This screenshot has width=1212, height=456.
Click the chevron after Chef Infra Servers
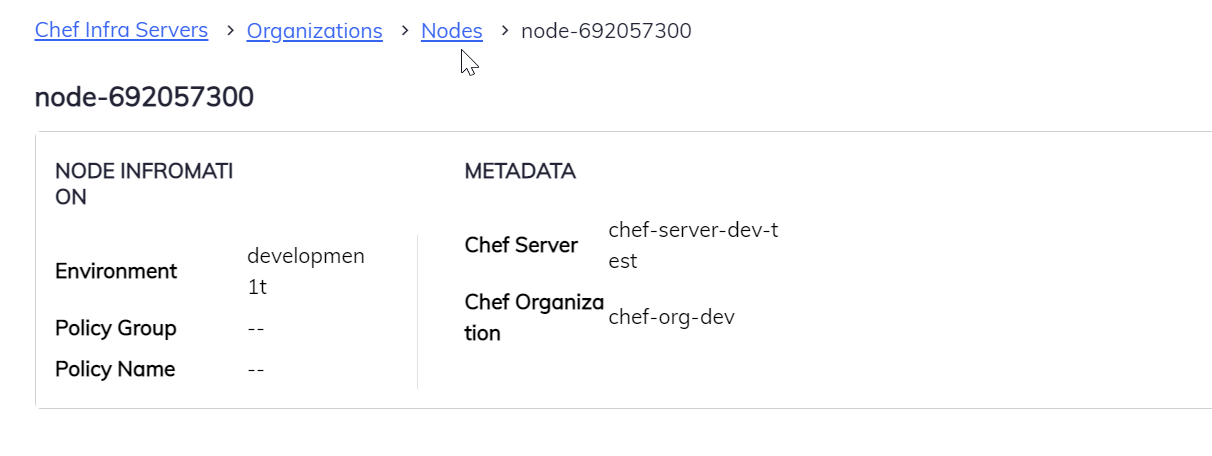228,31
